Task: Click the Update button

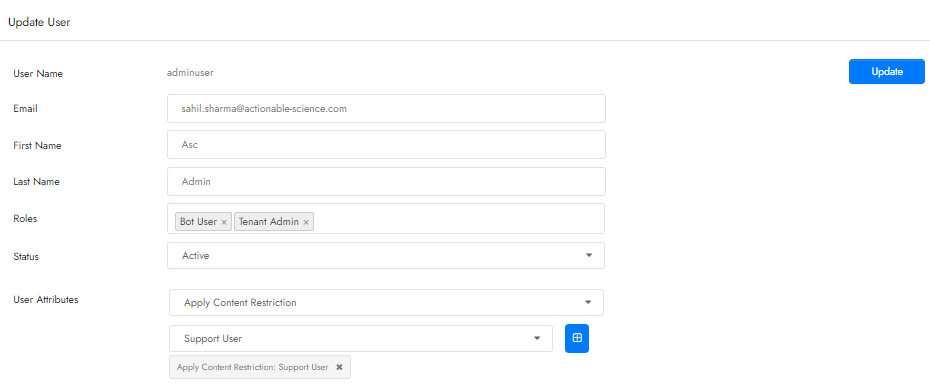Action: (887, 71)
